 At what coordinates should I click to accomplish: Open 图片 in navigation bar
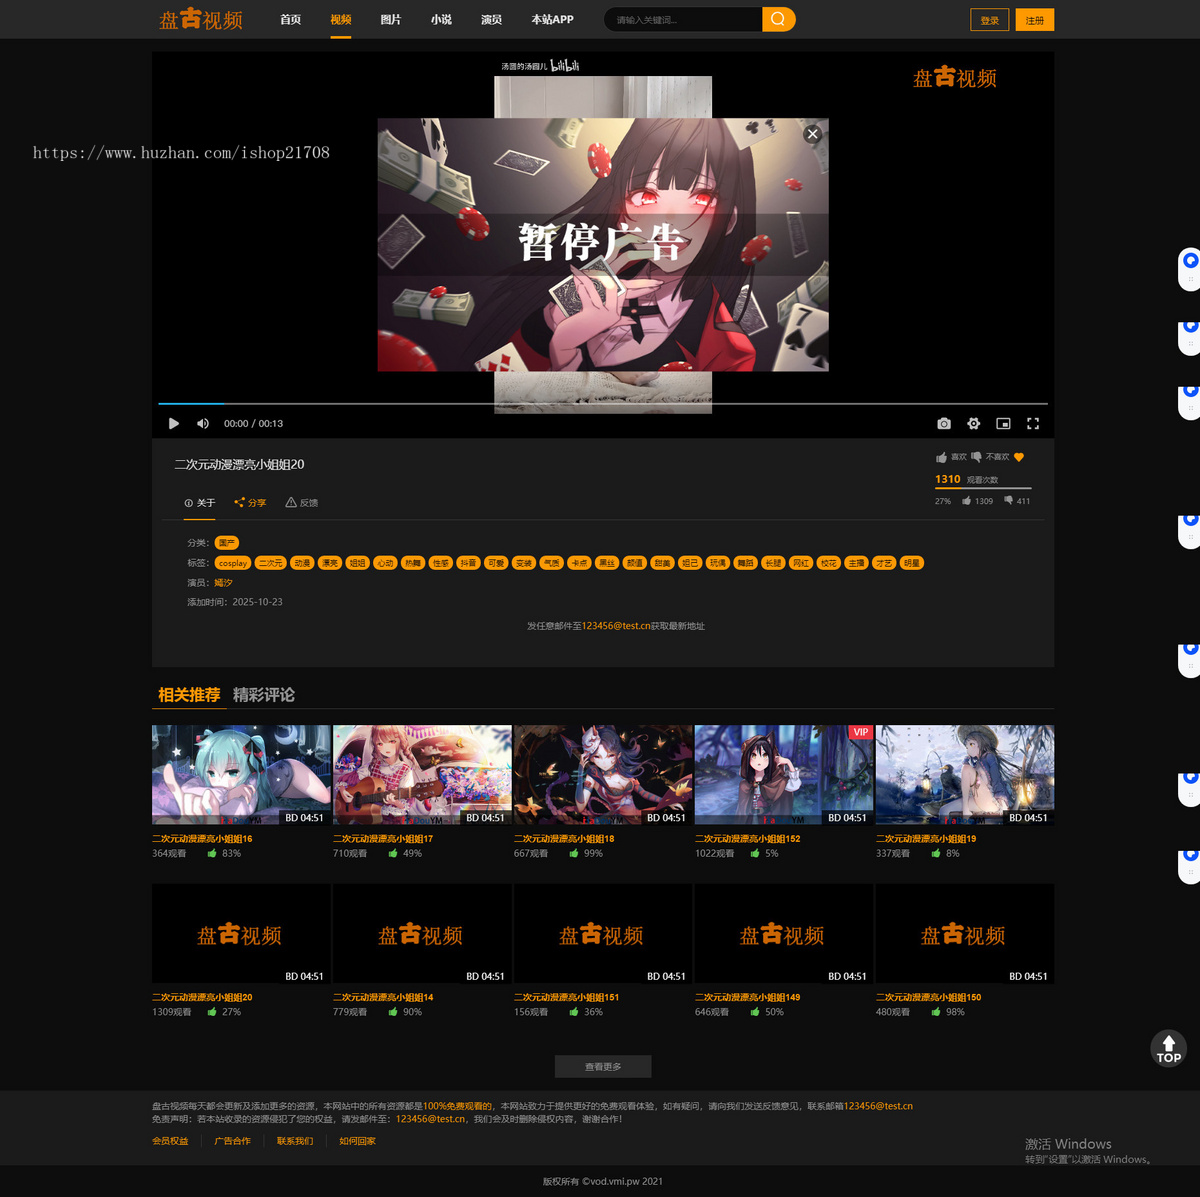[391, 19]
